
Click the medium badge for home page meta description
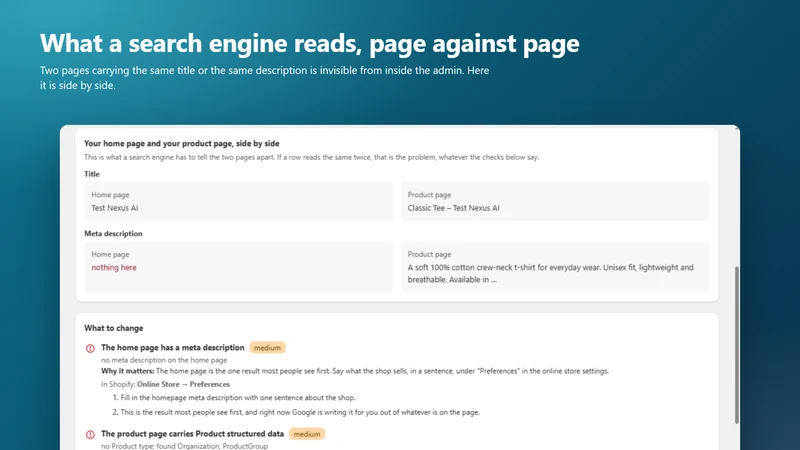point(267,347)
